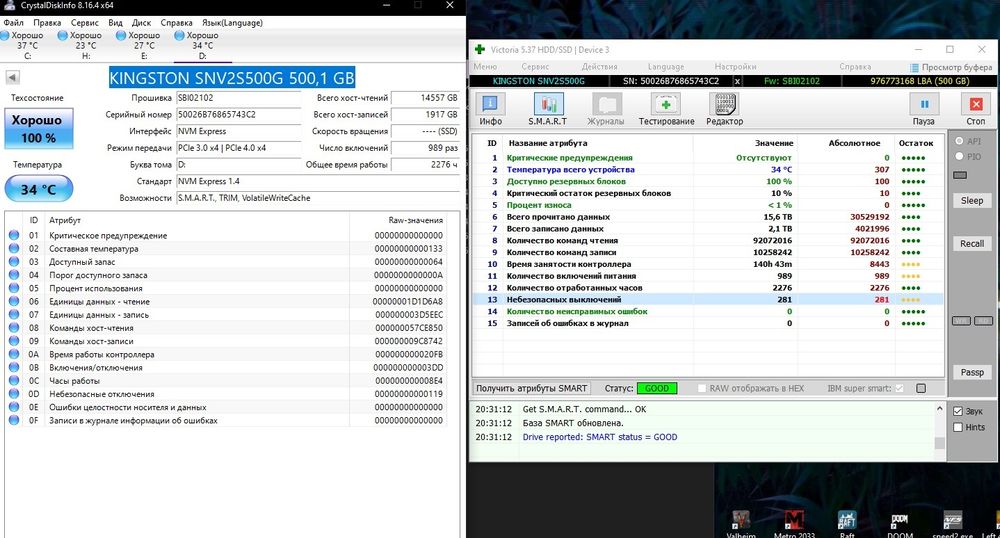
Task: Click the Victoria green cross title icon
Action: (480, 49)
